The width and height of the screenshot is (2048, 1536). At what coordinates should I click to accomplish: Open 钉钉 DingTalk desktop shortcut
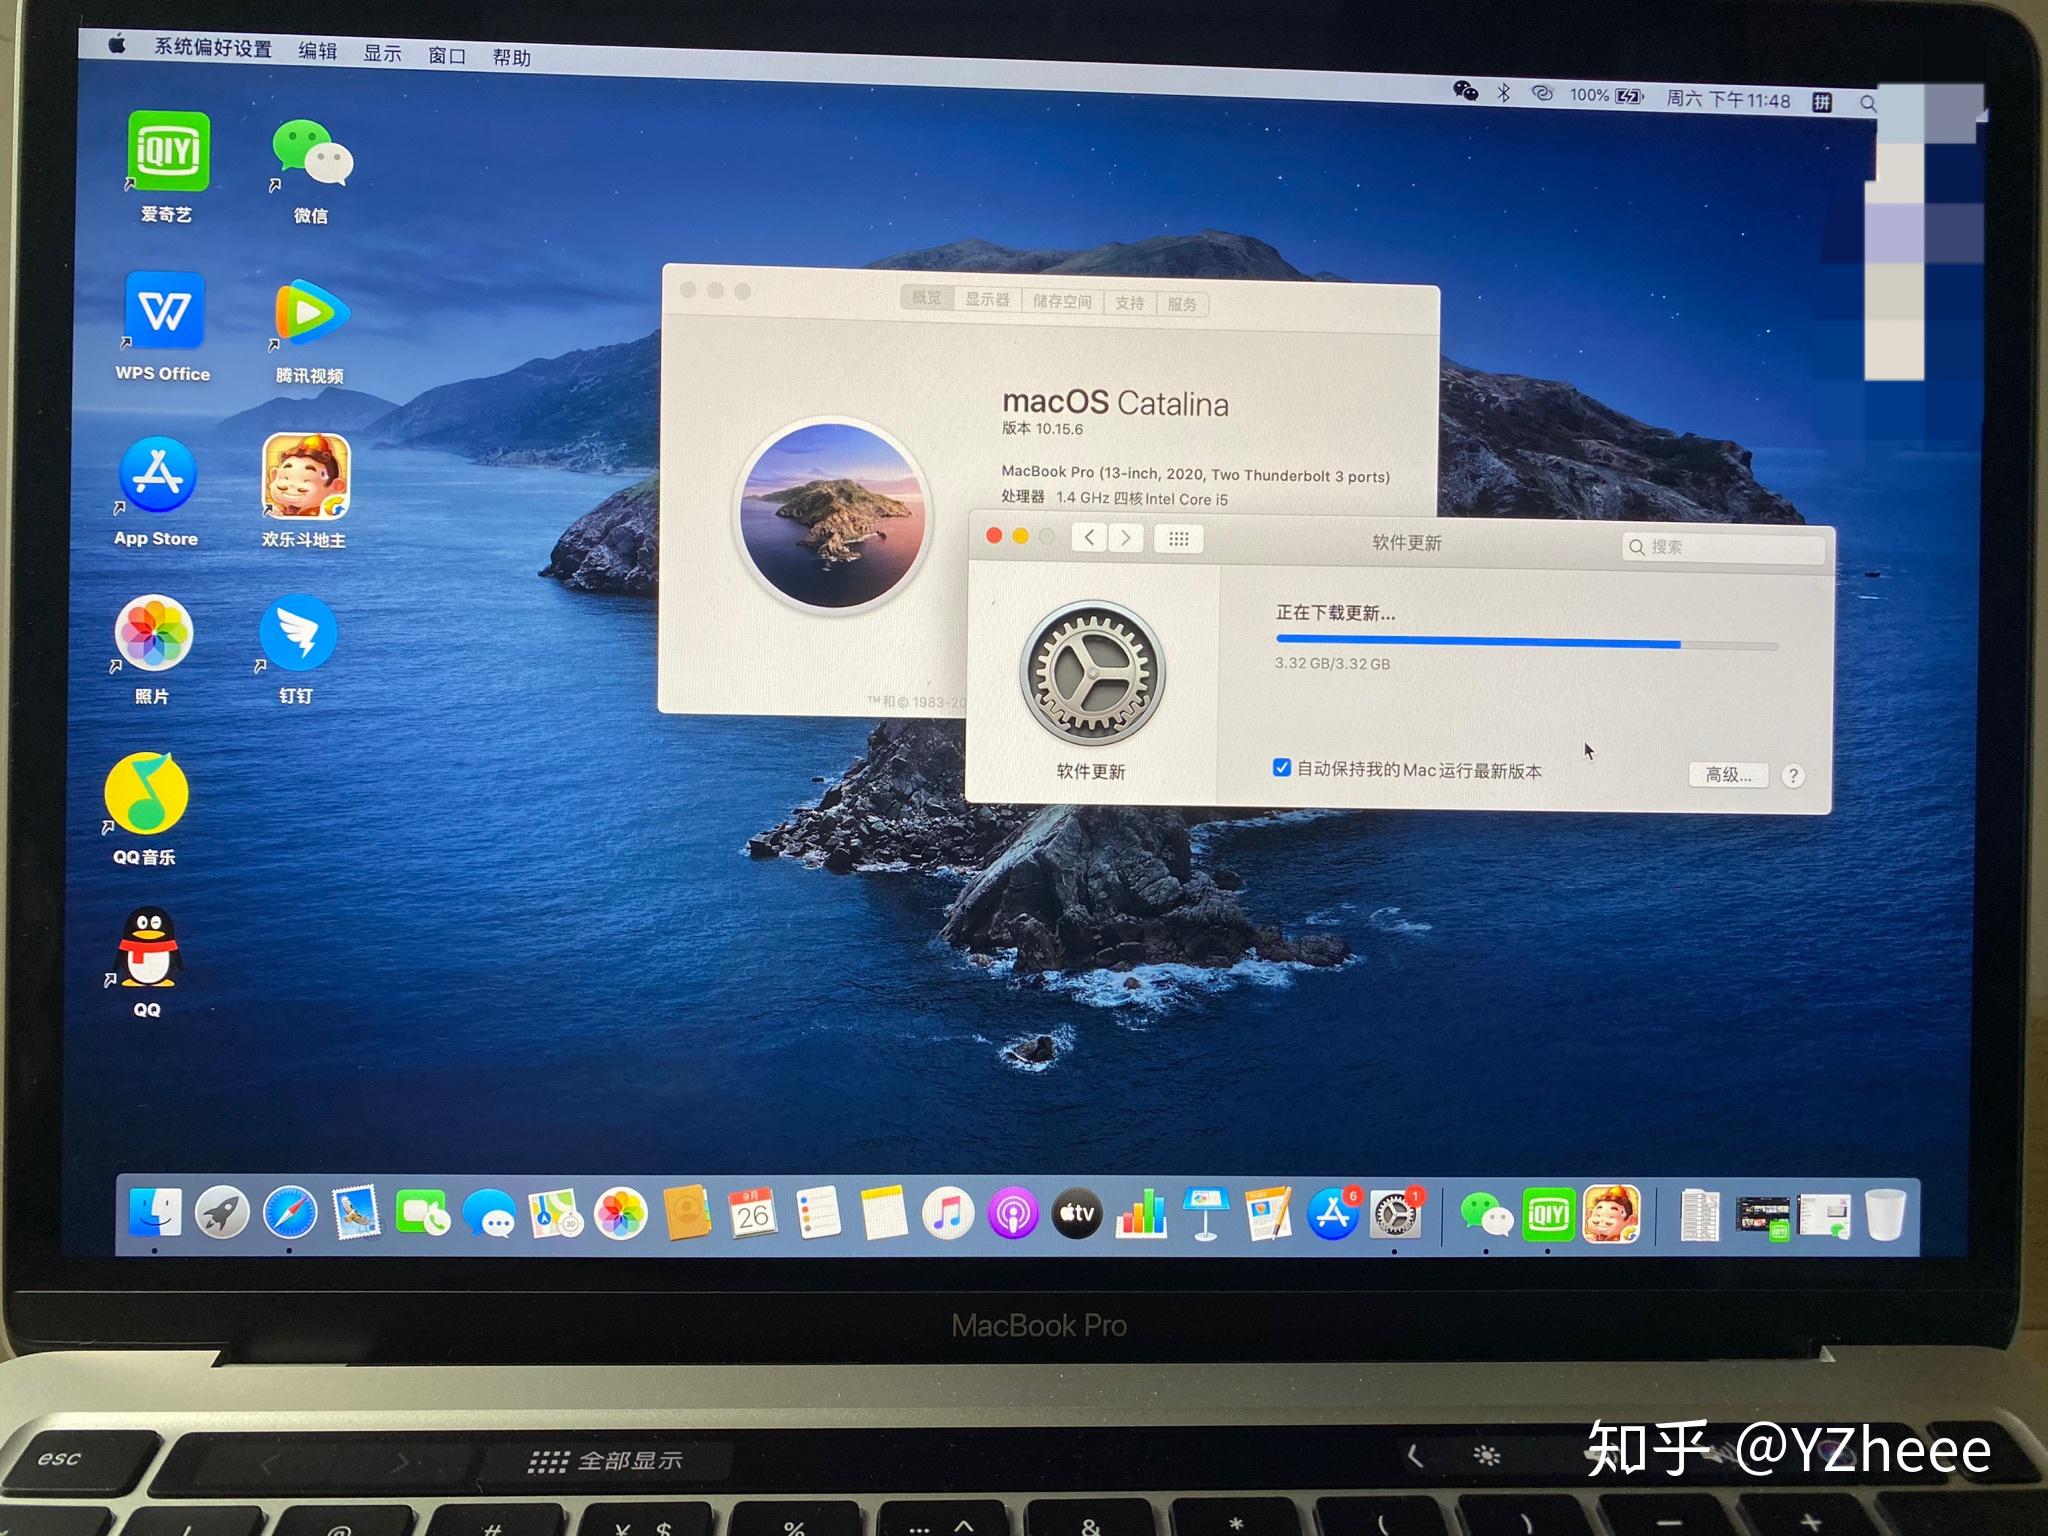pyautogui.click(x=297, y=633)
